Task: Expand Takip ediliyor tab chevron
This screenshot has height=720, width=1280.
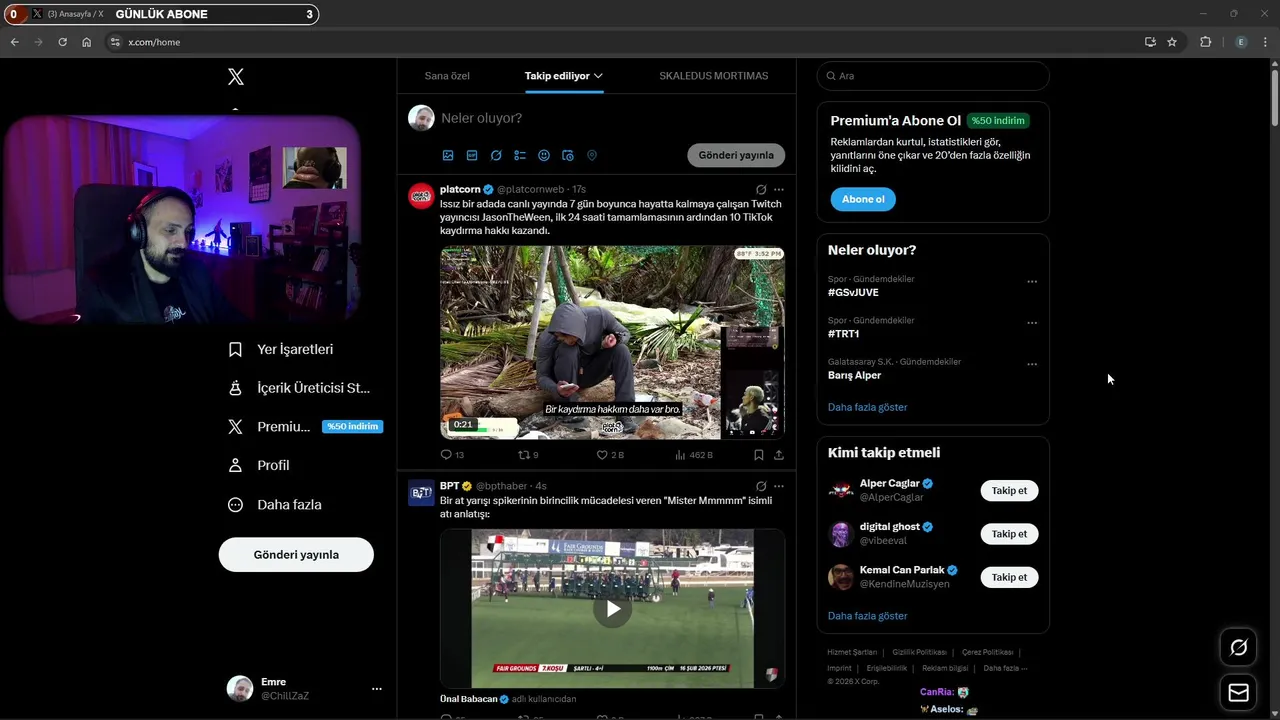Action: pyautogui.click(x=598, y=76)
